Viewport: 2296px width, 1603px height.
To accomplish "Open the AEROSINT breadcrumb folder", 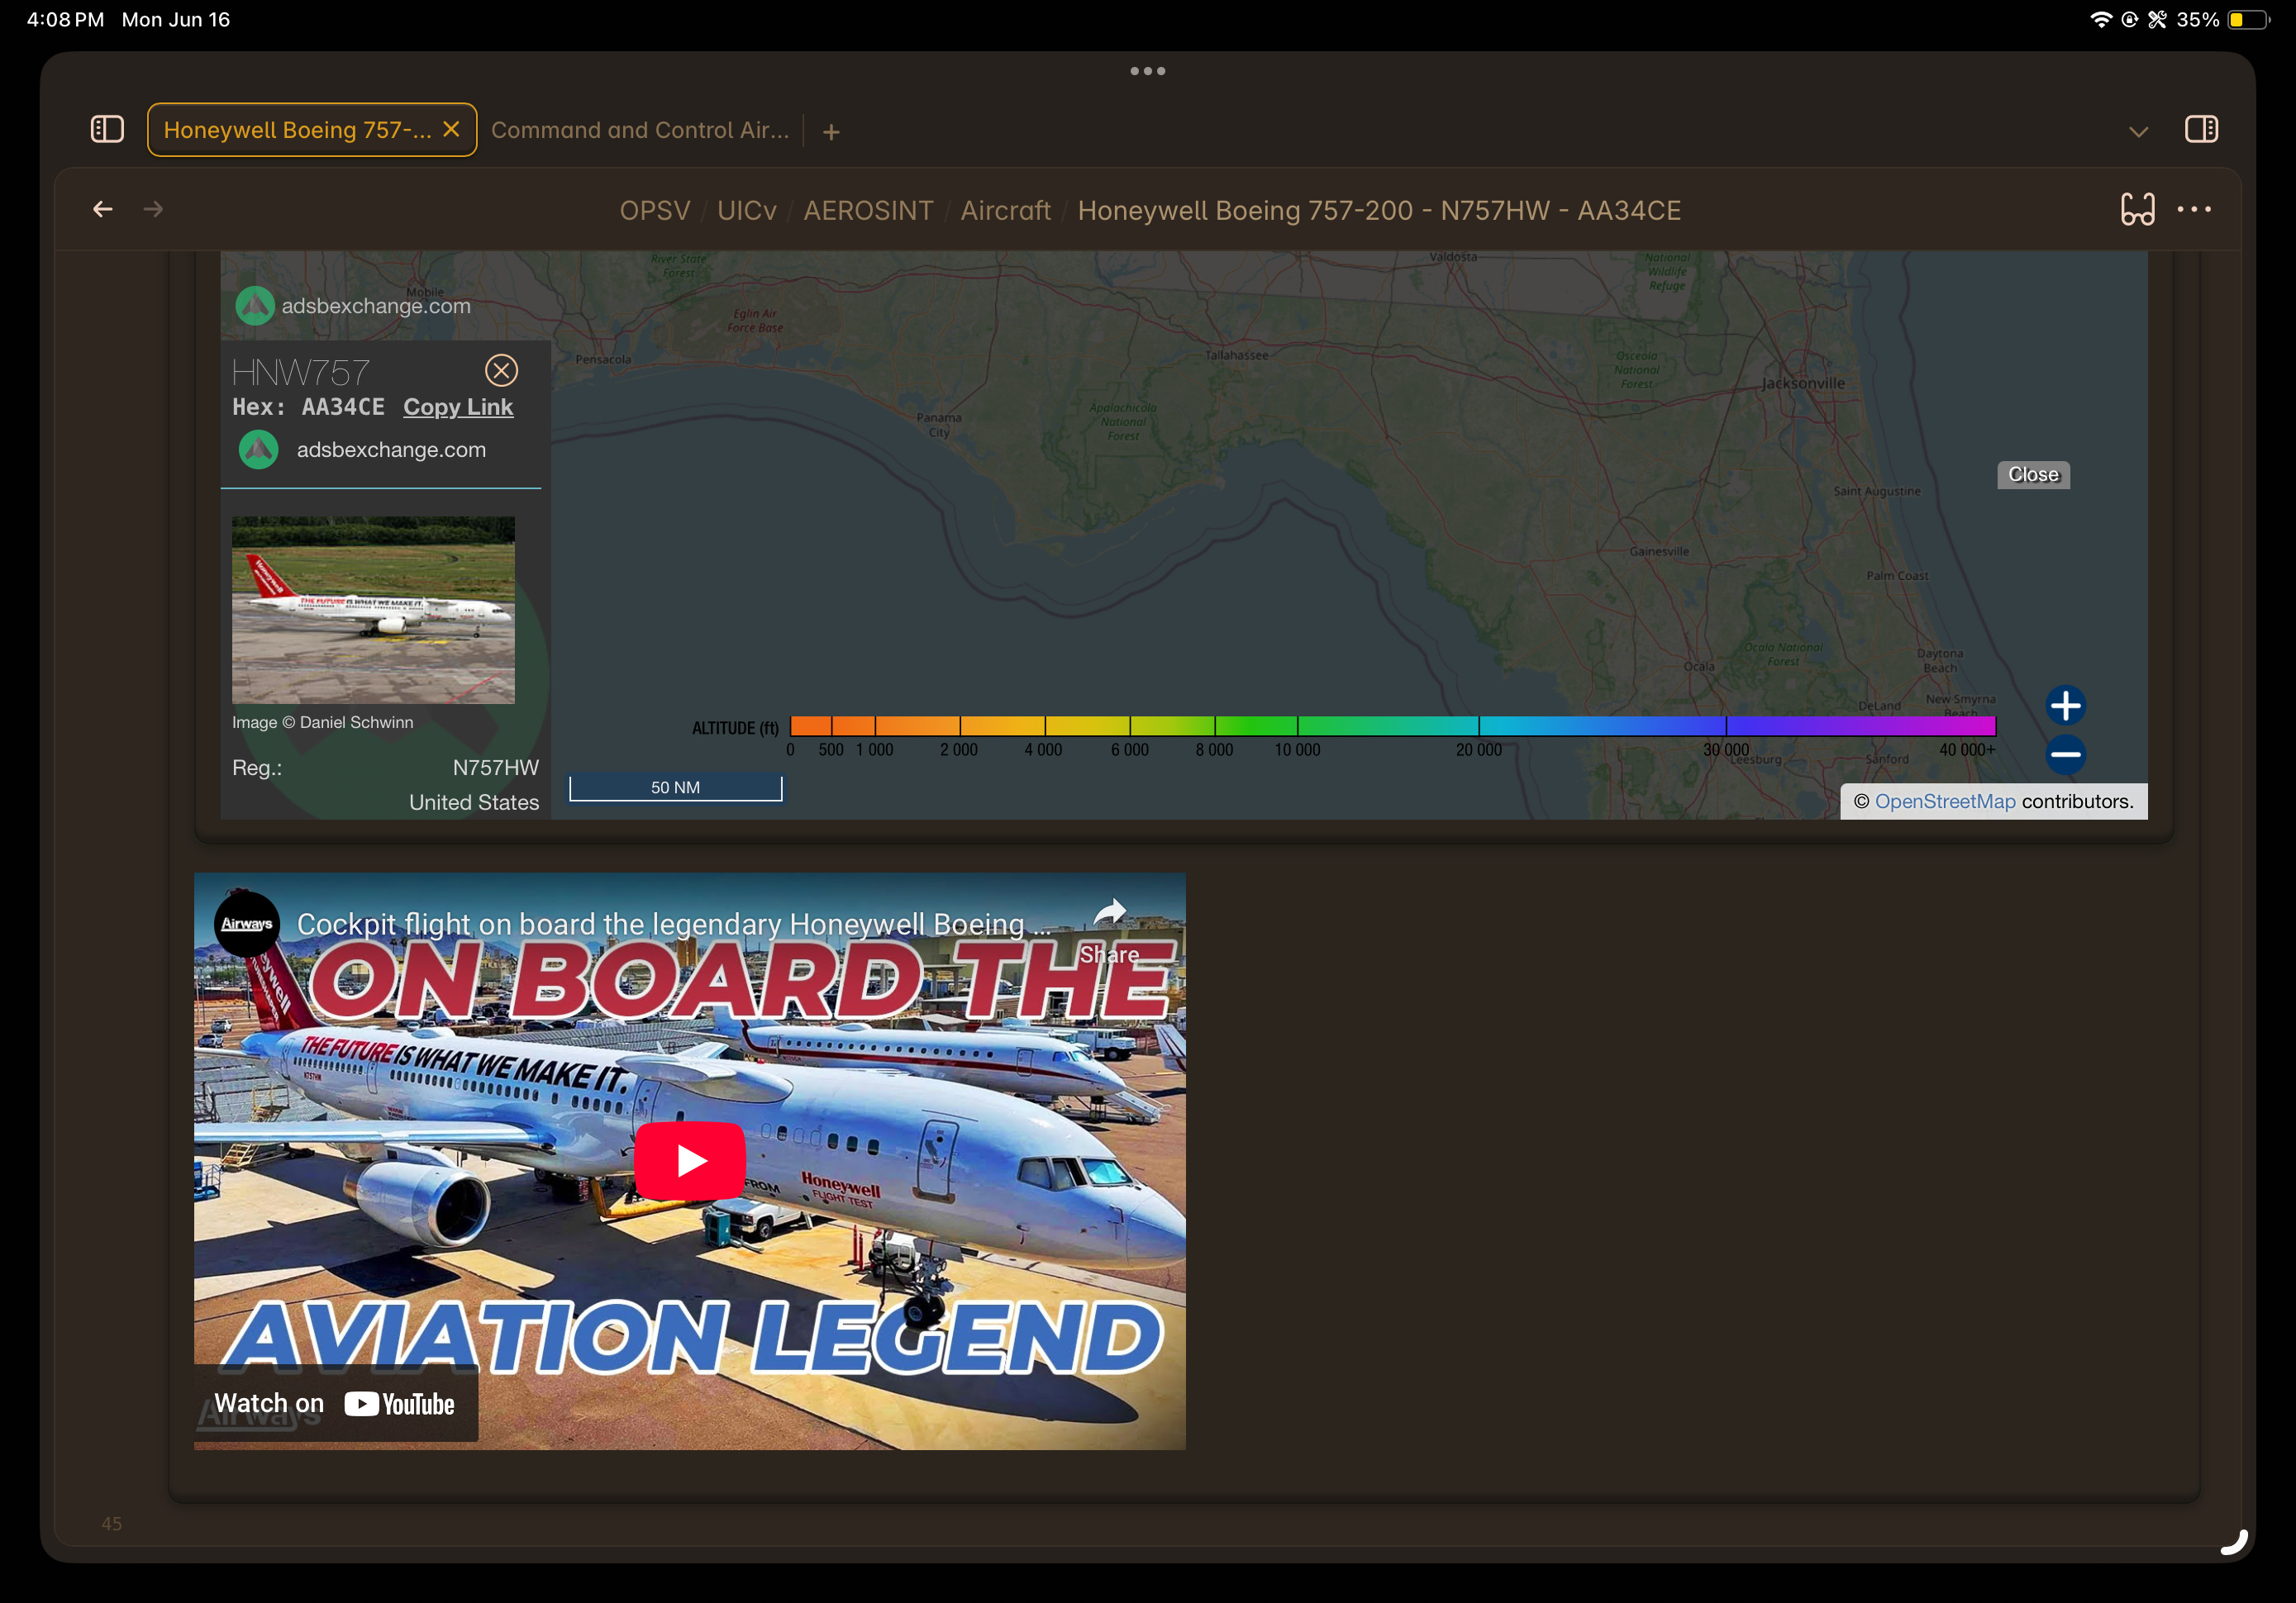I will click(868, 210).
